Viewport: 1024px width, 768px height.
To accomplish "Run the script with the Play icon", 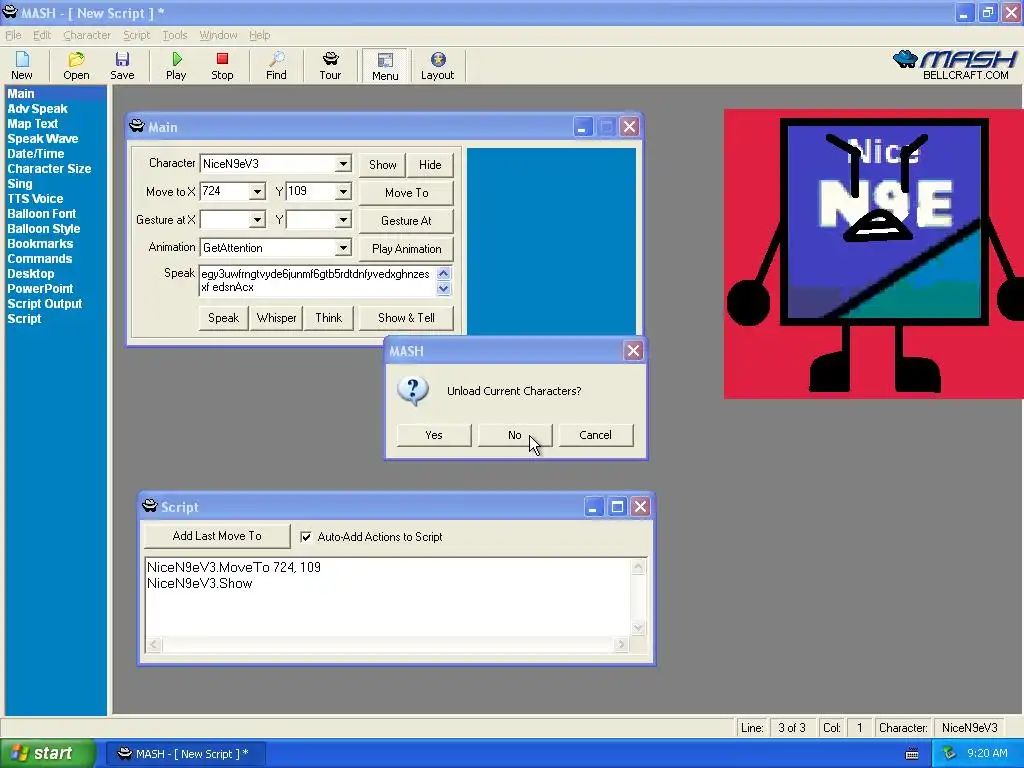I will point(176,66).
